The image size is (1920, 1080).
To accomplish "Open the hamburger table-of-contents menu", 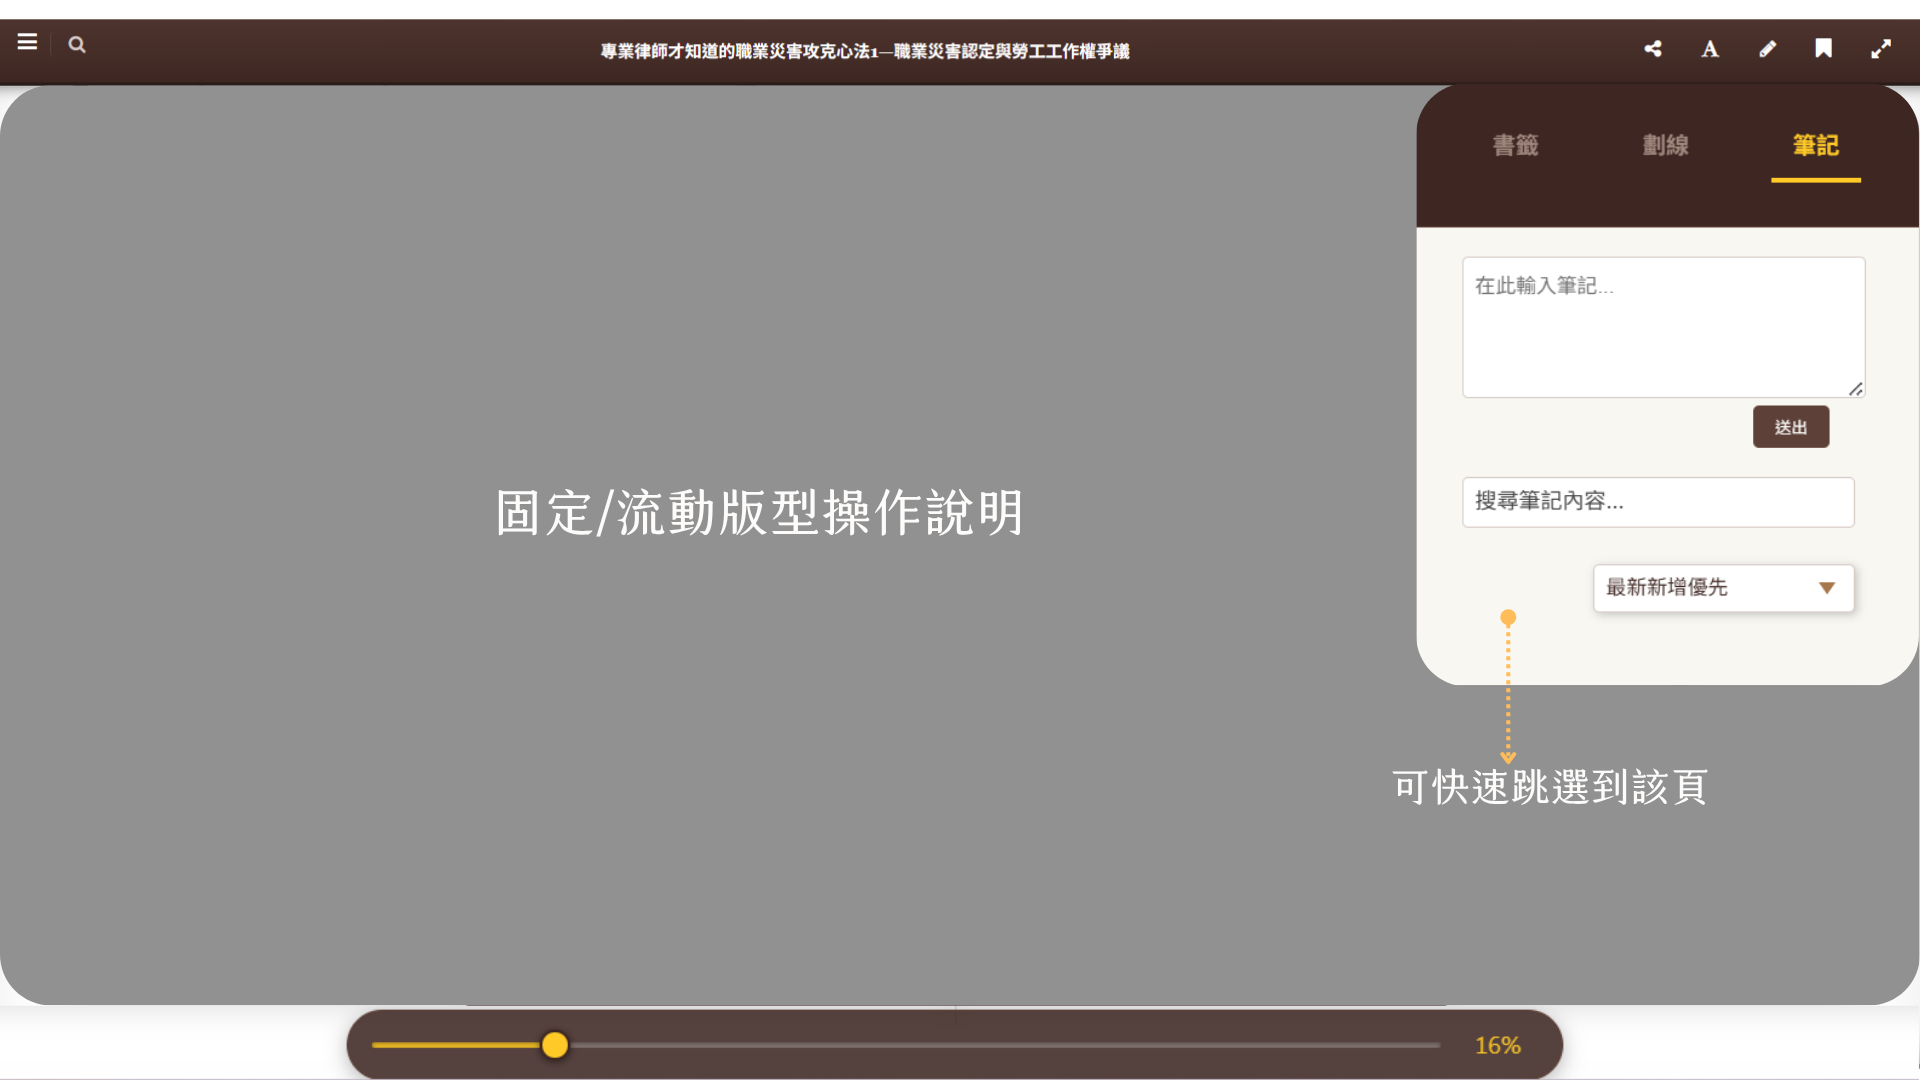I will pyautogui.click(x=27, y=43).
